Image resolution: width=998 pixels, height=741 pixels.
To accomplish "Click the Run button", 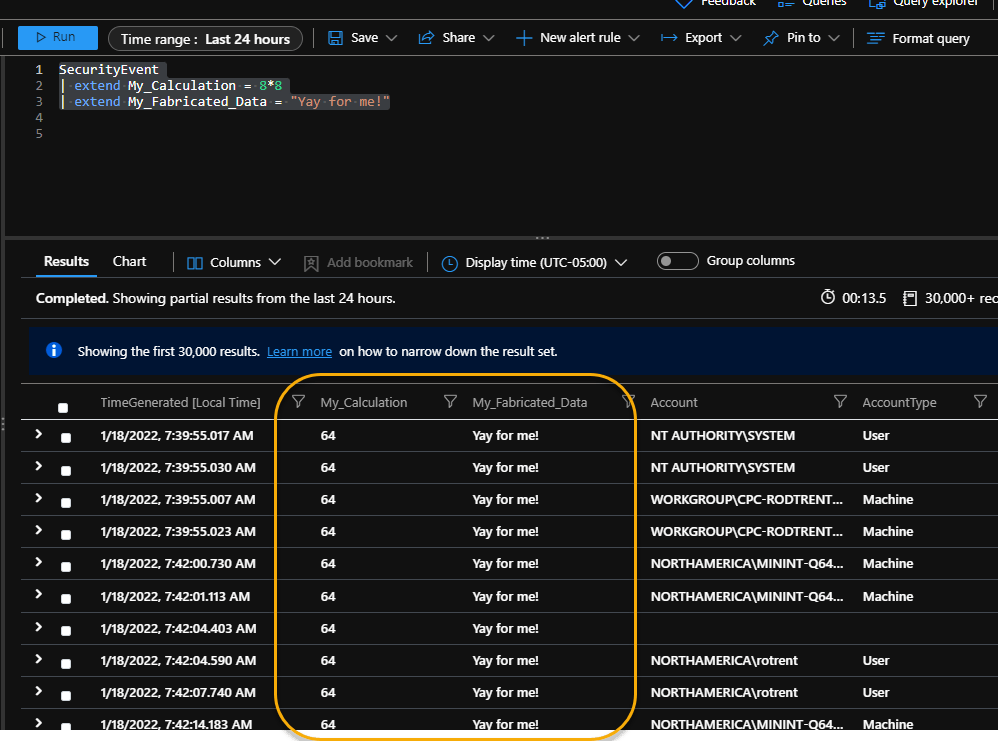I will tap(57, 36).
